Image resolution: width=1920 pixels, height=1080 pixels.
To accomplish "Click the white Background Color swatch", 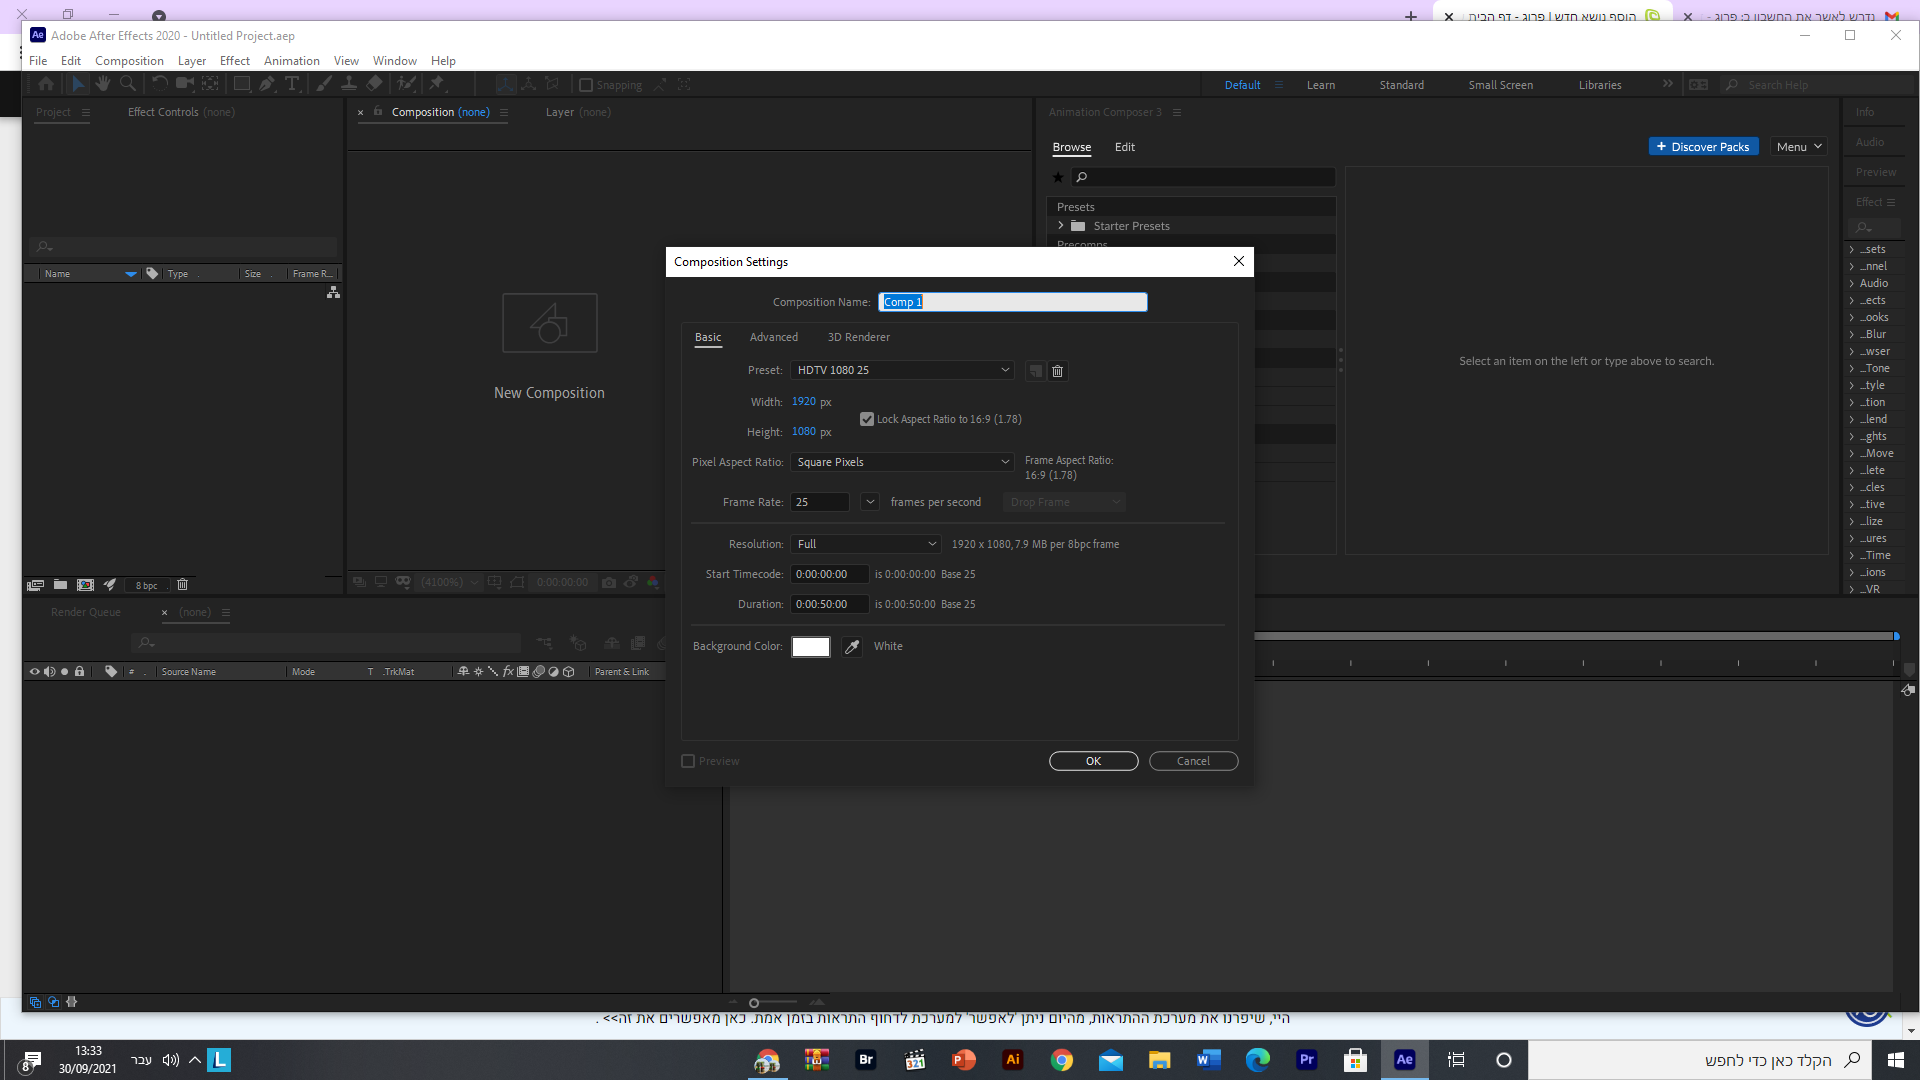I will (x=810, y=647).
